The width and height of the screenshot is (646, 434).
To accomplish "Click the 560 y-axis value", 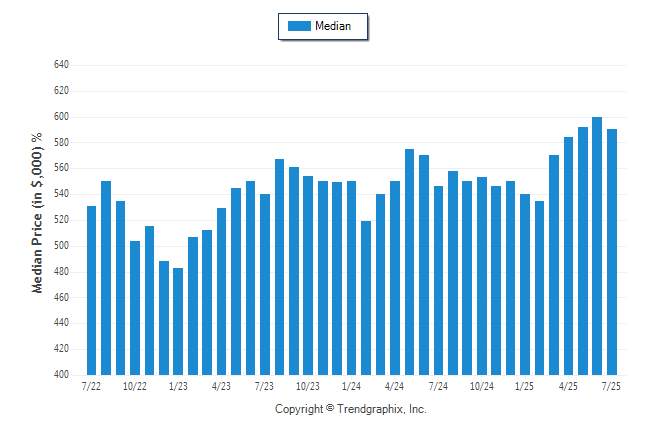I will pyautogui.click(x=61, y=168).
